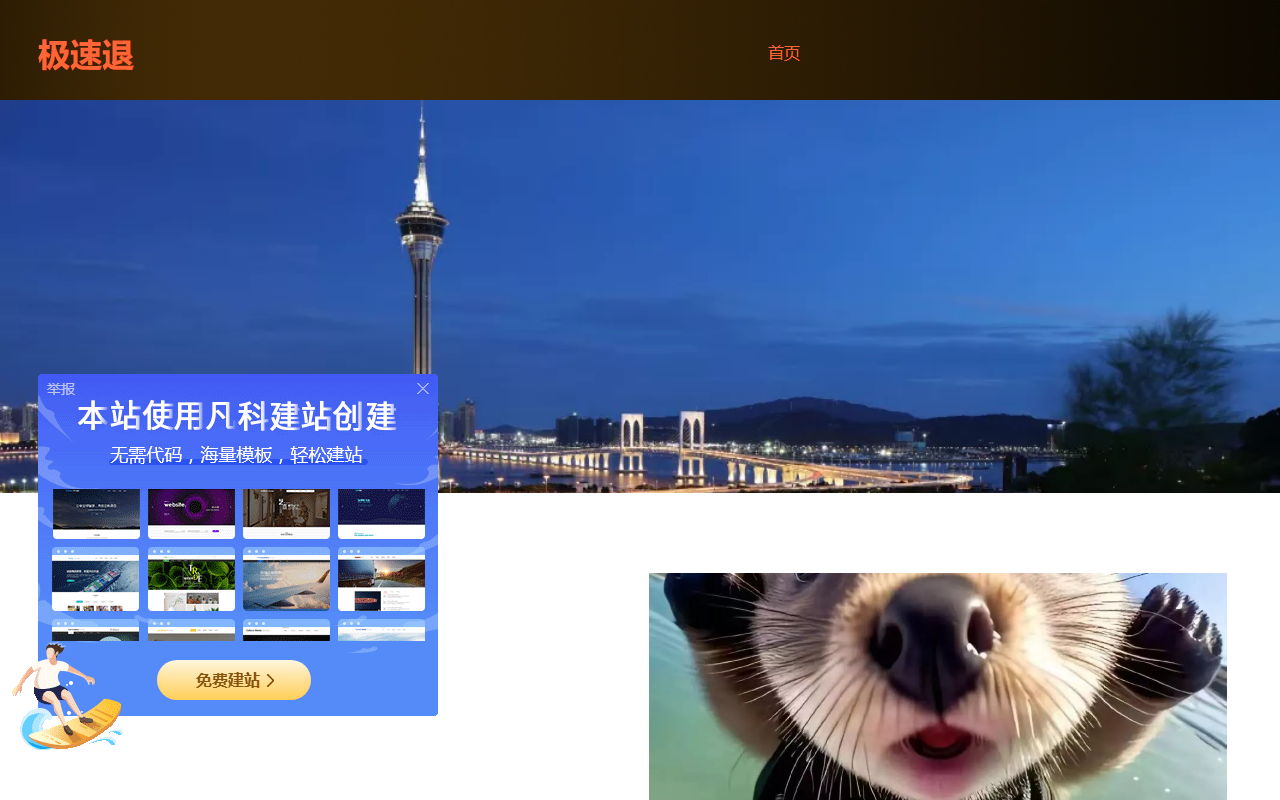Click the 免费建站 button
Screen dimensions: 1280x800
tap(234, 680)
